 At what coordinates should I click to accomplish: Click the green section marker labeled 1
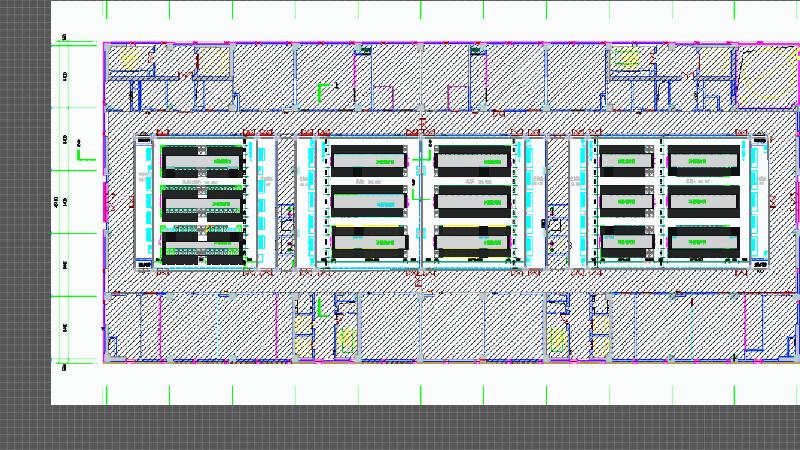[323, 92]
